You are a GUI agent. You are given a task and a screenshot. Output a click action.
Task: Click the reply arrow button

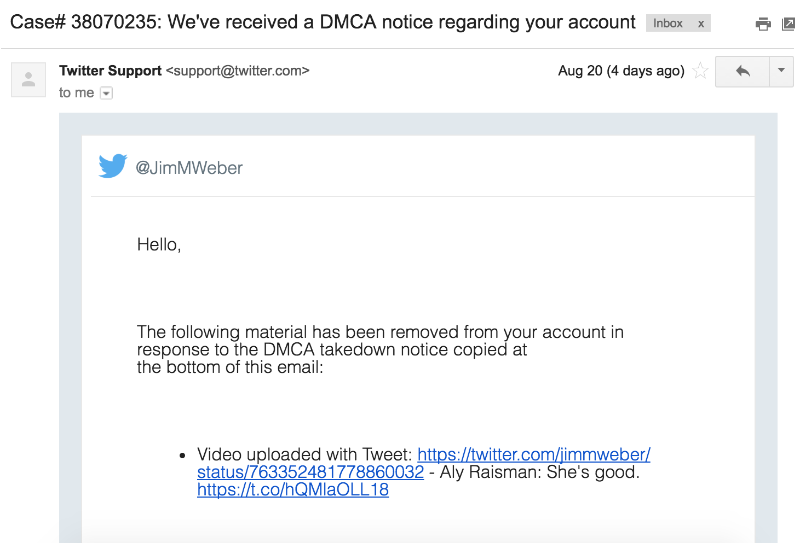click(x=742, y=71)
